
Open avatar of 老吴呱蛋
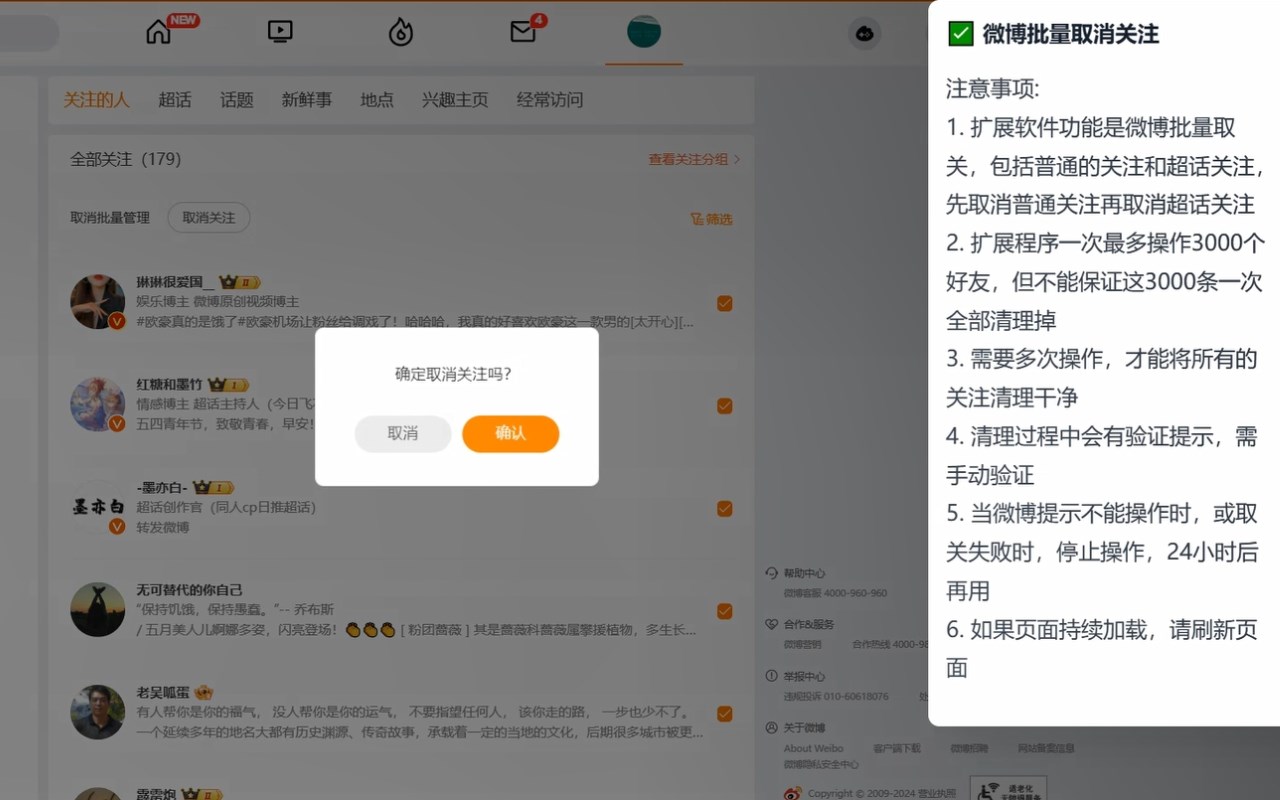[98, 712]
